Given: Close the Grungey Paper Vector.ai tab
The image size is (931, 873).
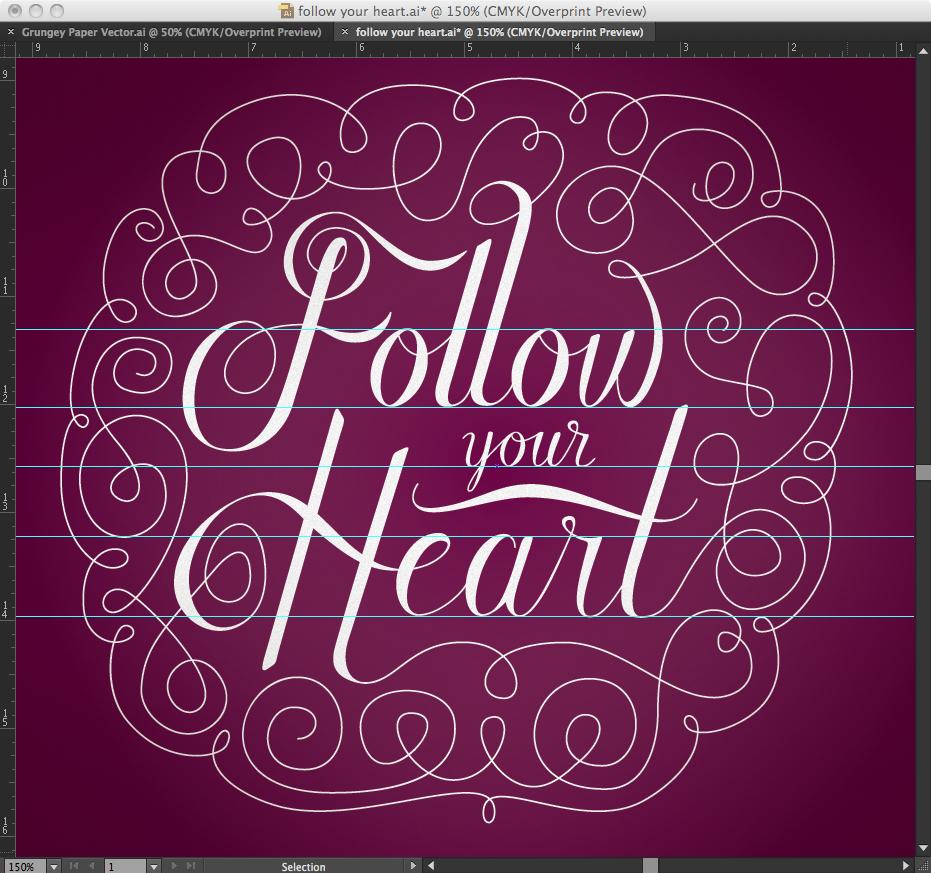Looking at the screenshot, I should point(11,32).
